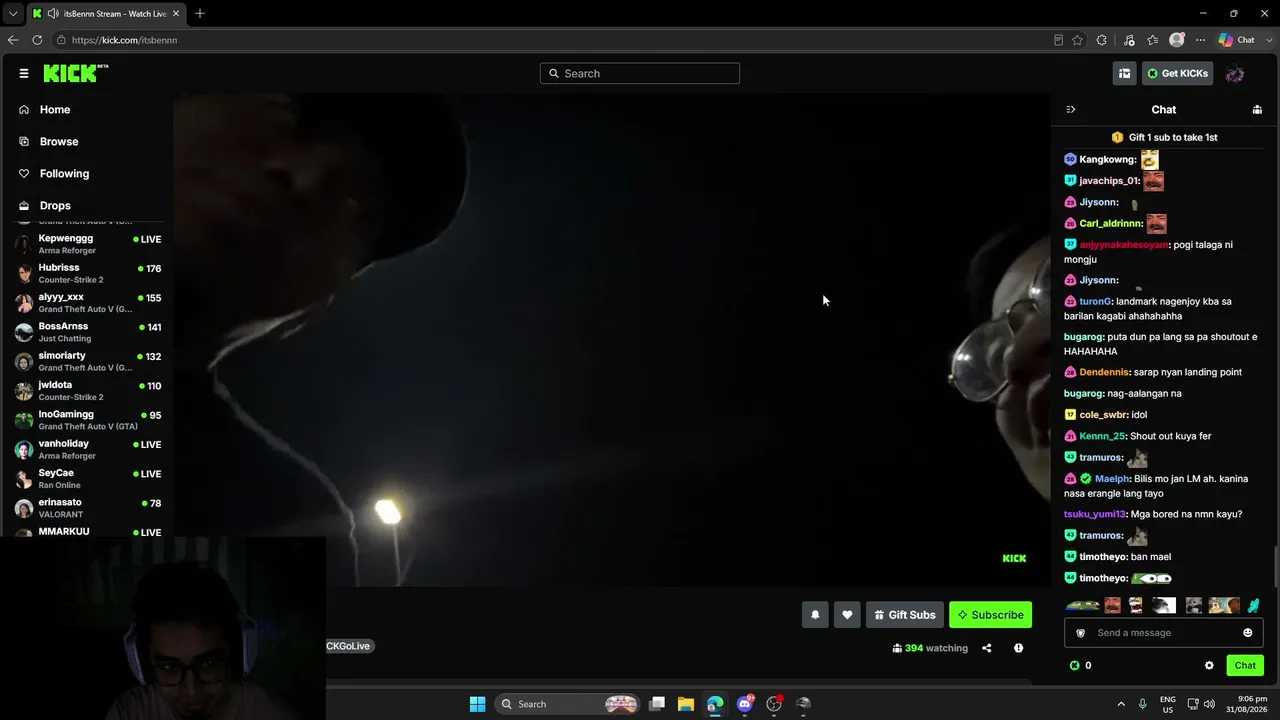Open Kepwenggg channel in sidebar
Image resolution: width=1280 pixels, height=720 pixels.
click(x=87, y=244)
